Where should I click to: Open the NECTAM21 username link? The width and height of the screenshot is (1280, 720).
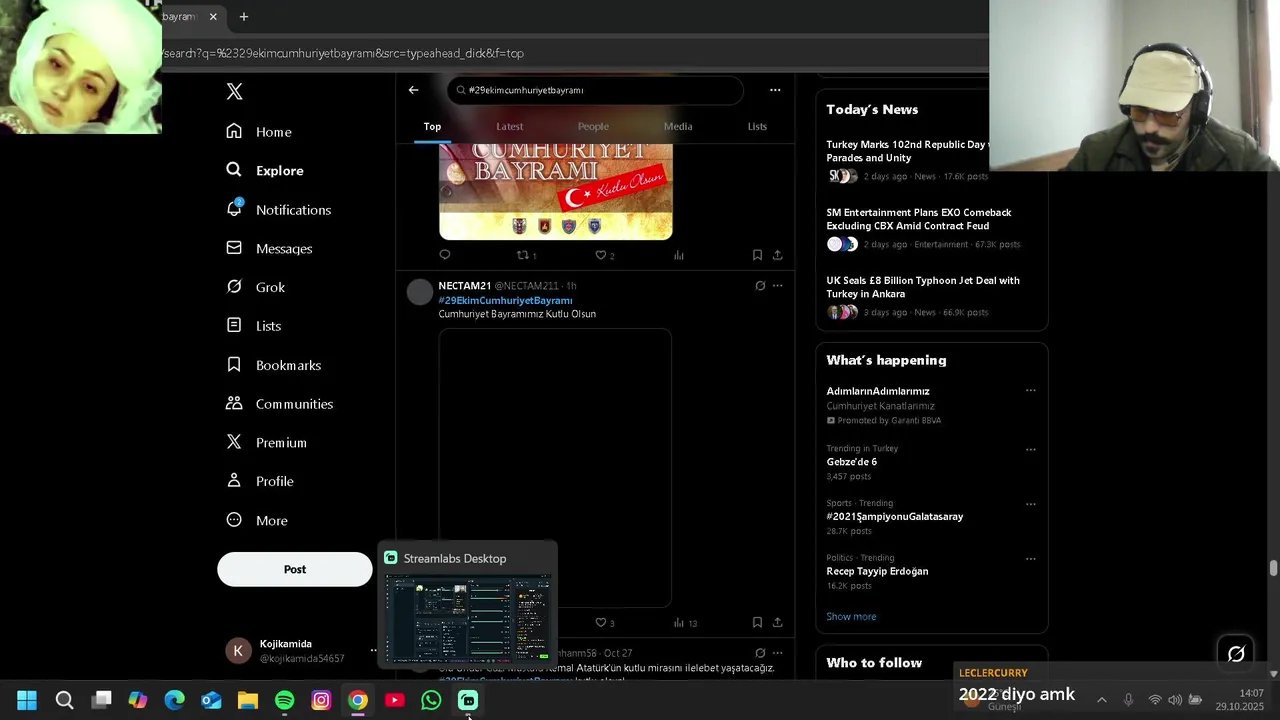(x=464, y=286)
